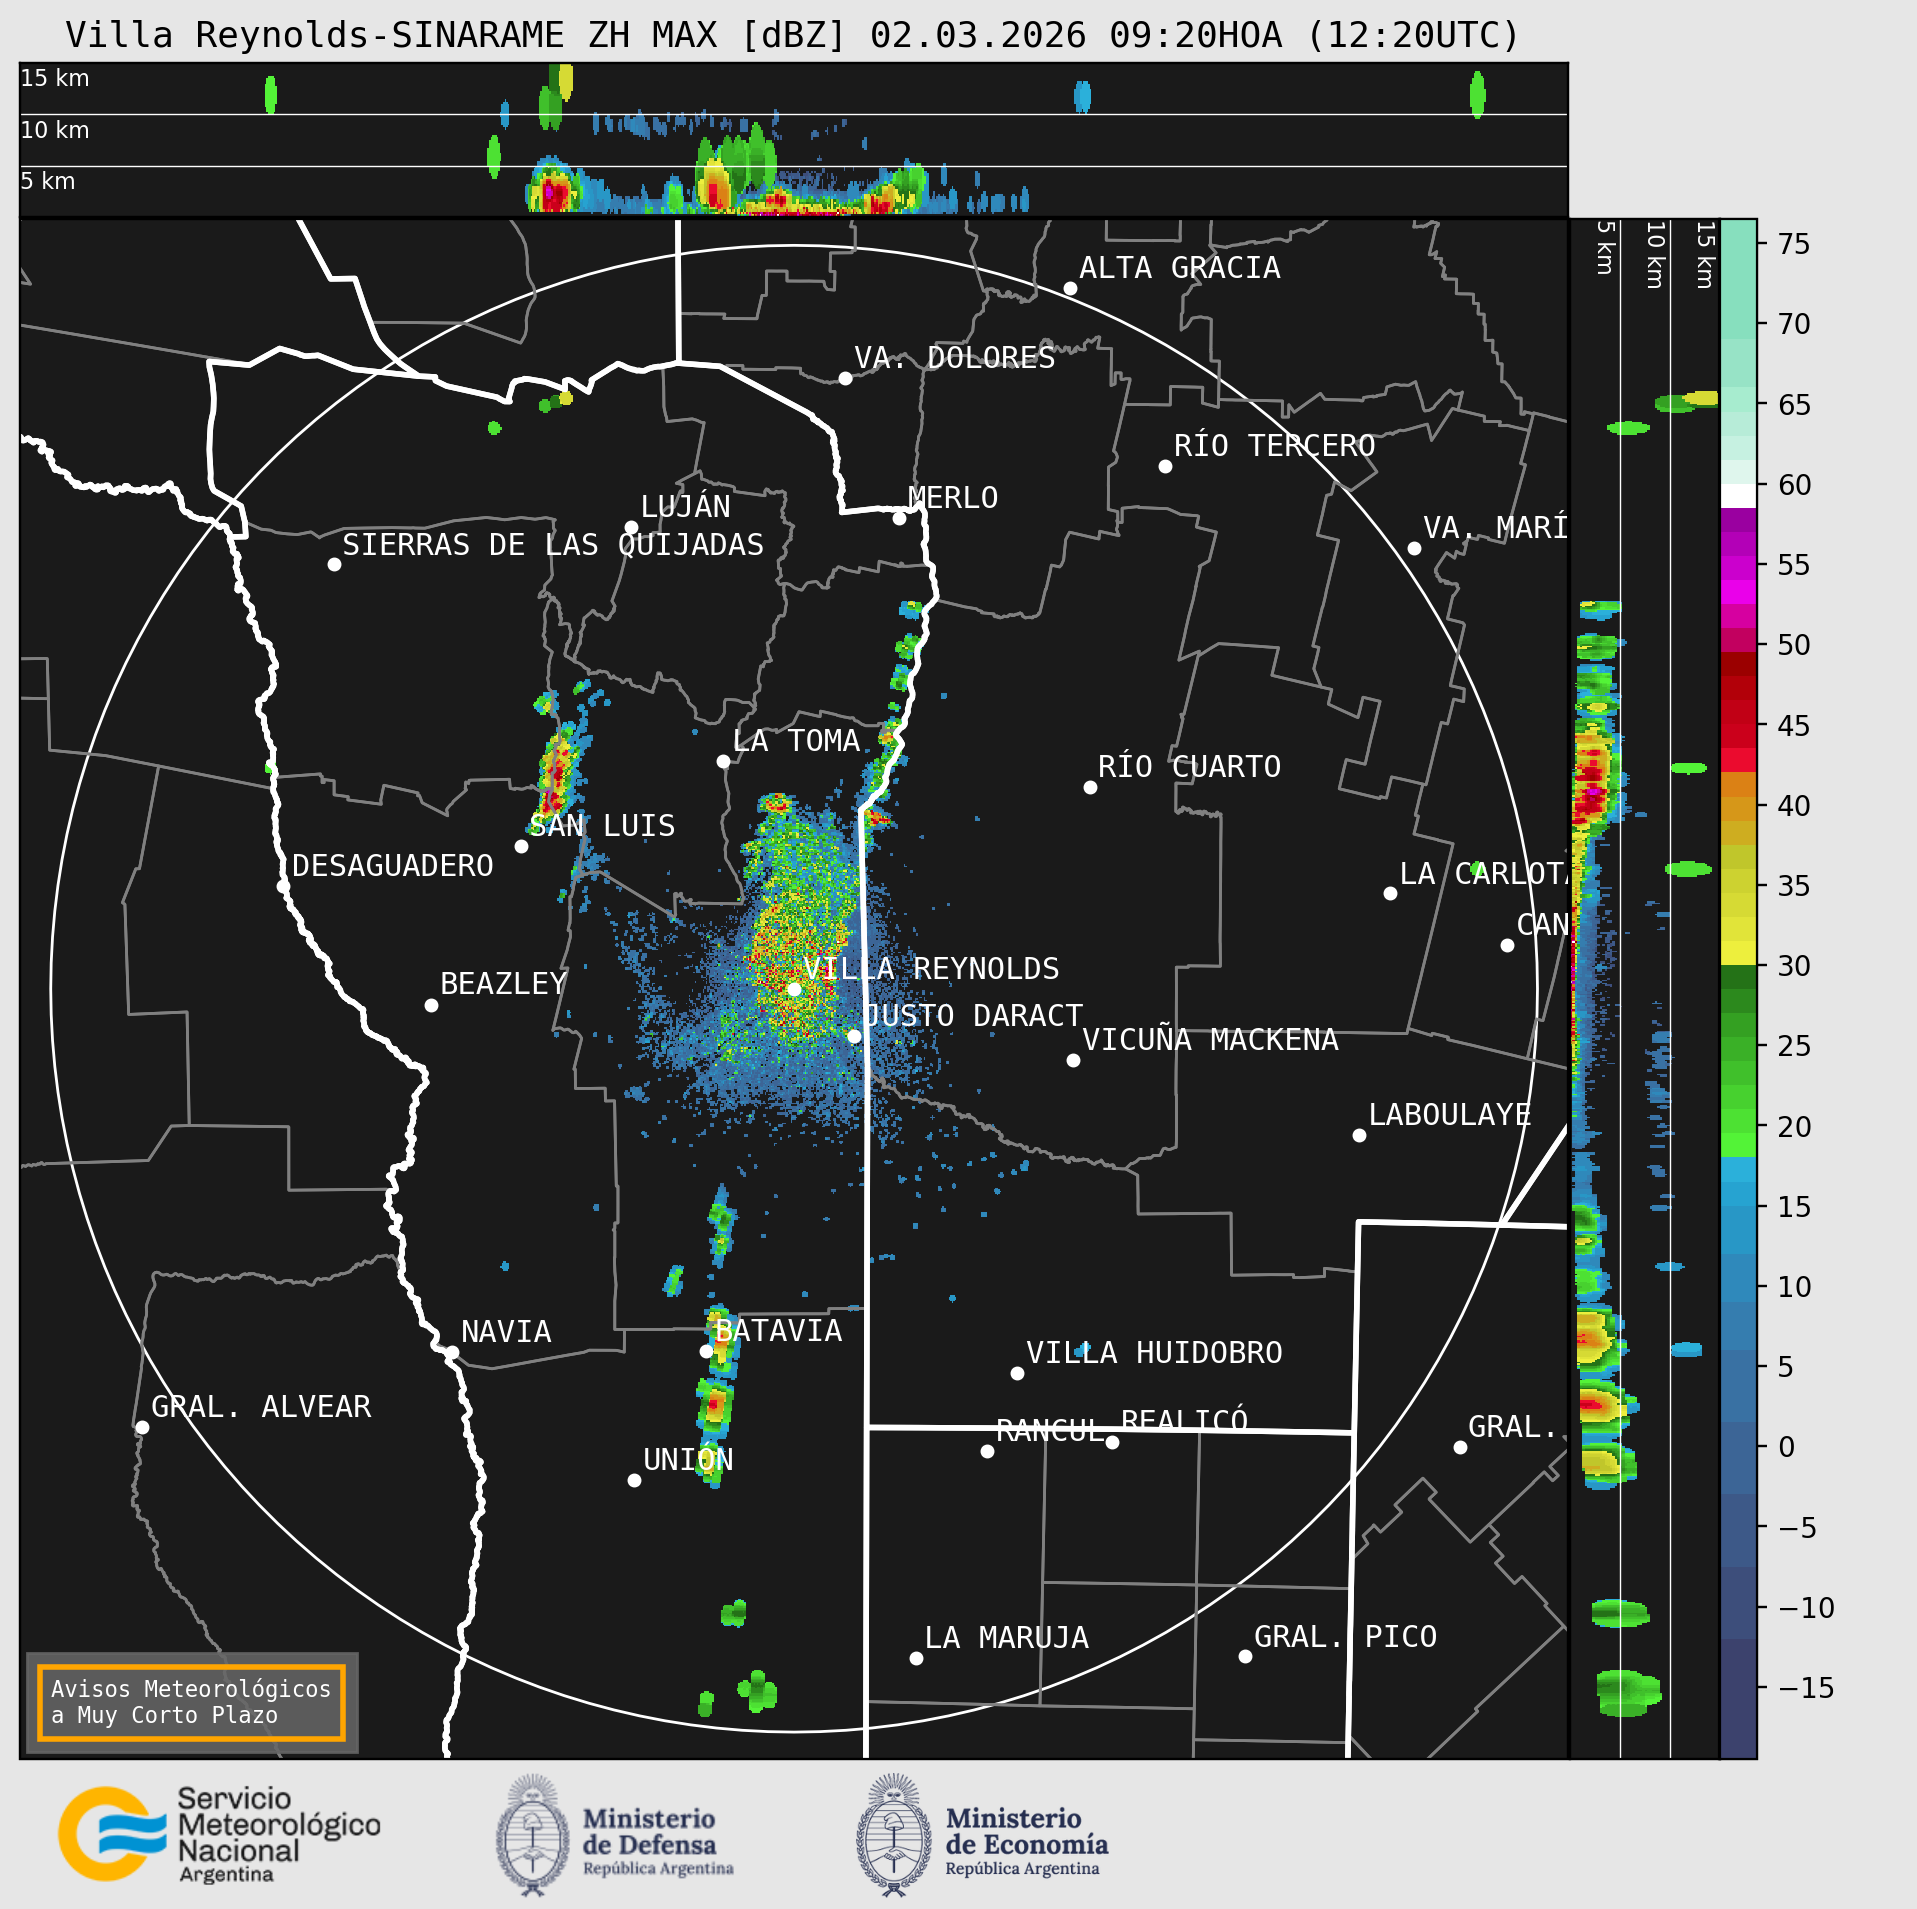Screen dimensions: 1917x1909
Task: Click the Rancul city dot
Action: click(987, 1451)
